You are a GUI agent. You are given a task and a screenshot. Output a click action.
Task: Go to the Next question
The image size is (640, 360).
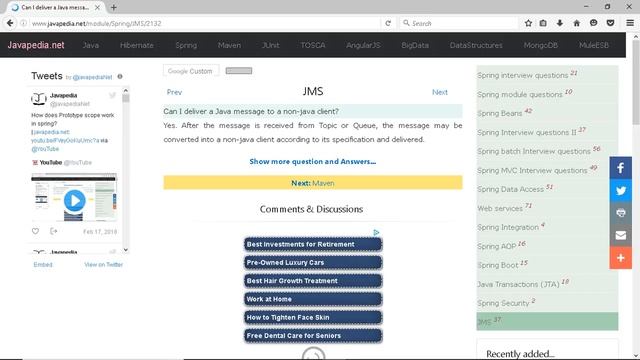click(x=440, y=92)
